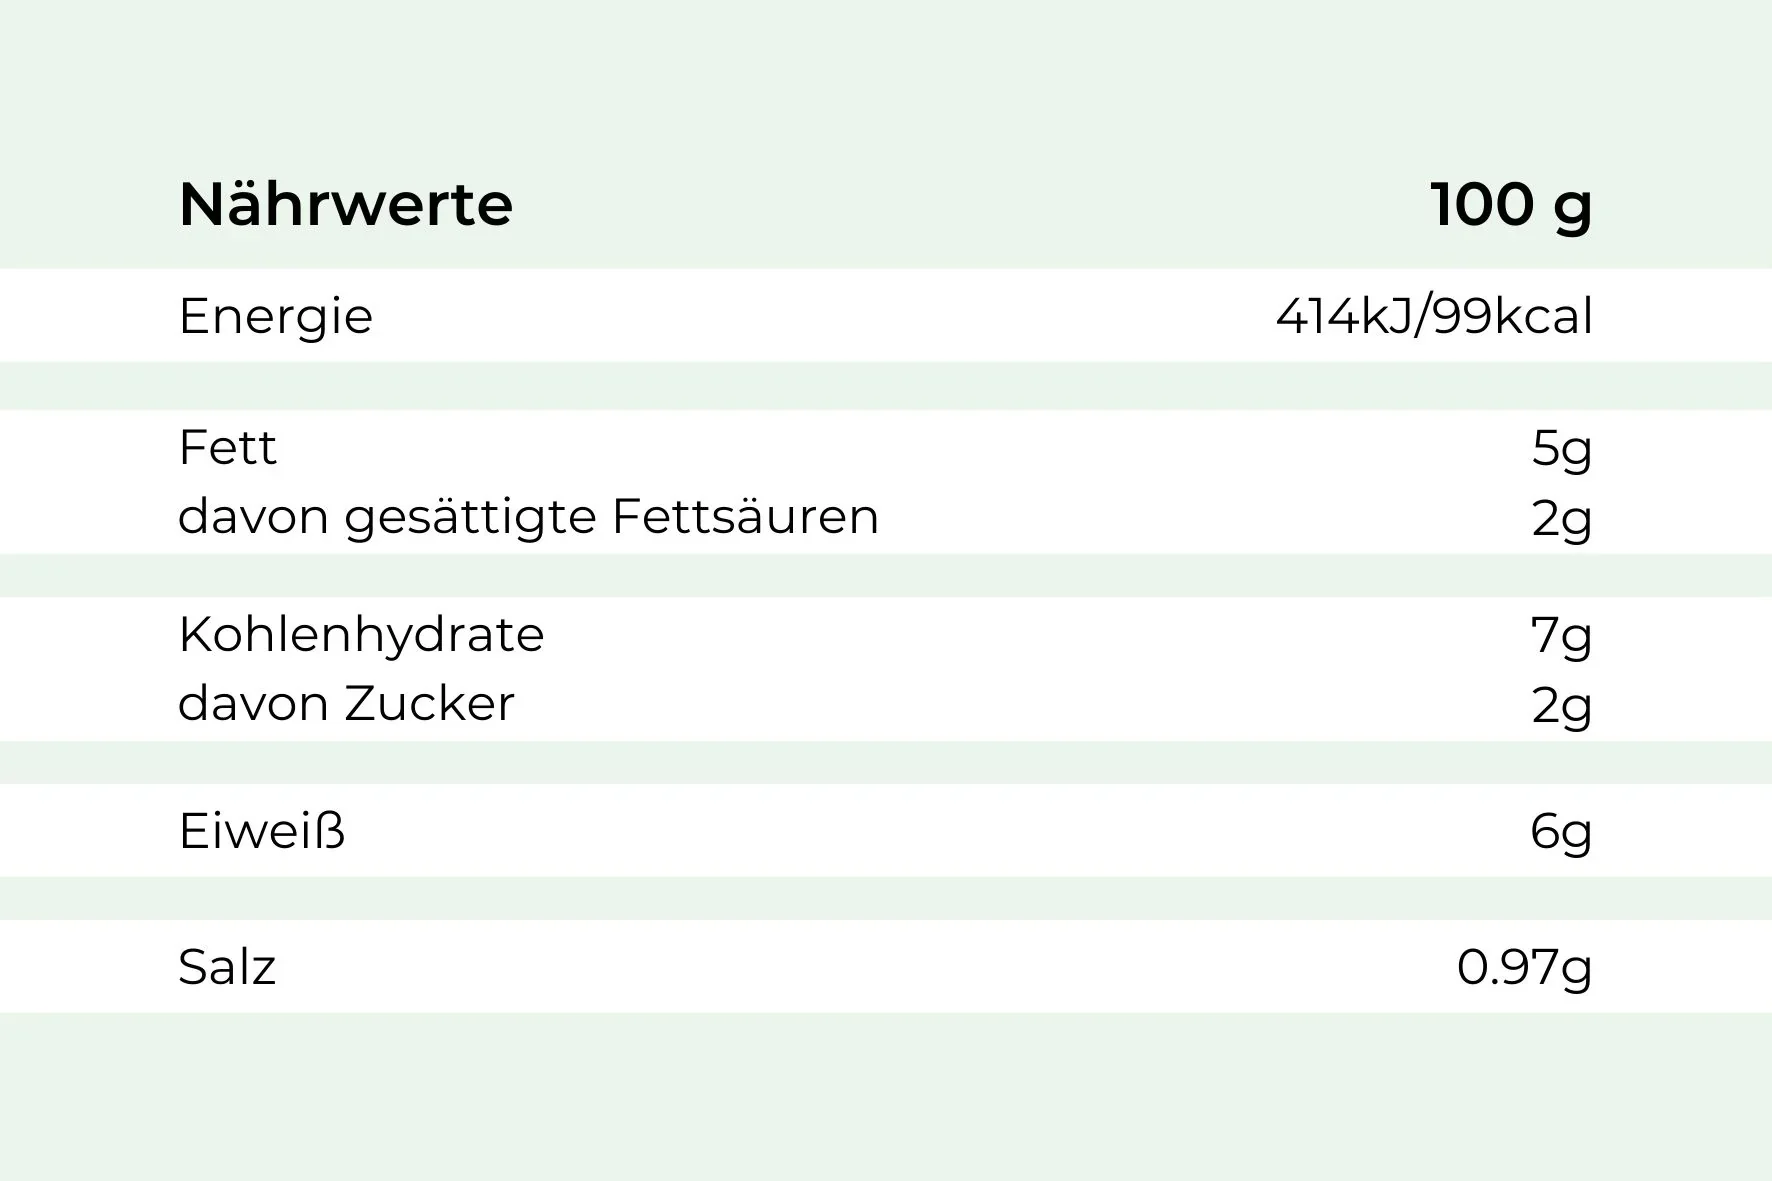Viewport: 1772px width, 1181px height.
Task: Select the 2g saturated fatty acids value
Action: [x=1561, y=519]
